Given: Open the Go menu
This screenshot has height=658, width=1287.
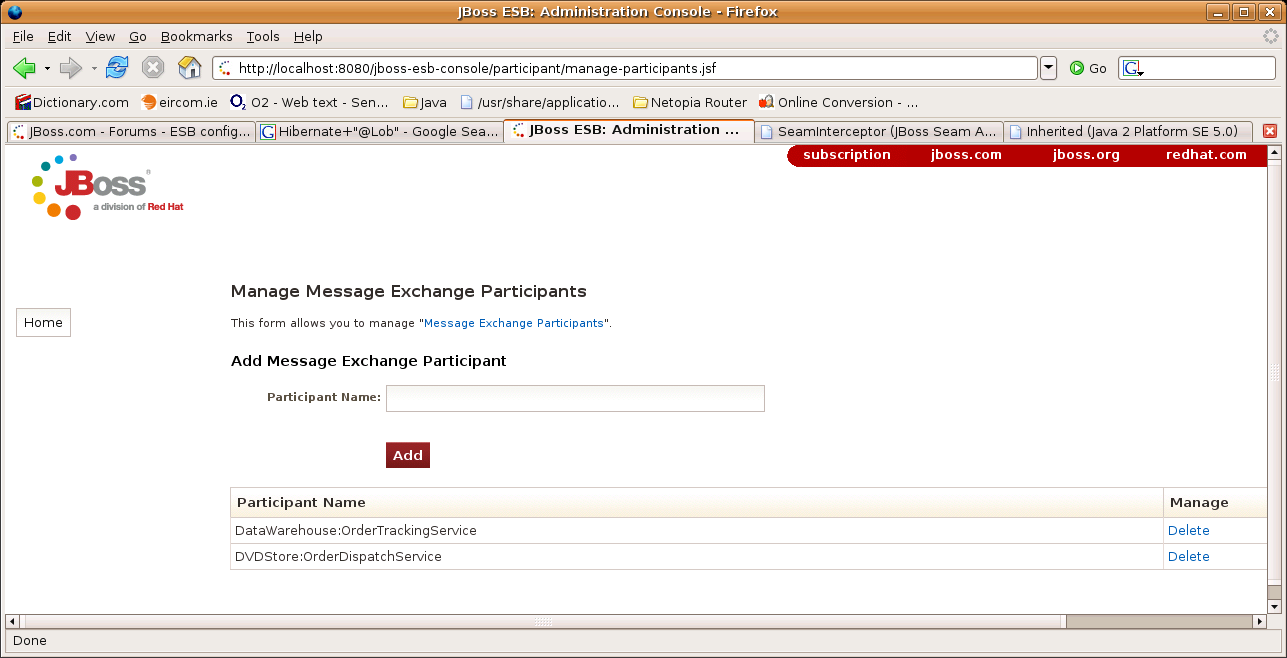Looking at the screenshot, I should [138, 36].
